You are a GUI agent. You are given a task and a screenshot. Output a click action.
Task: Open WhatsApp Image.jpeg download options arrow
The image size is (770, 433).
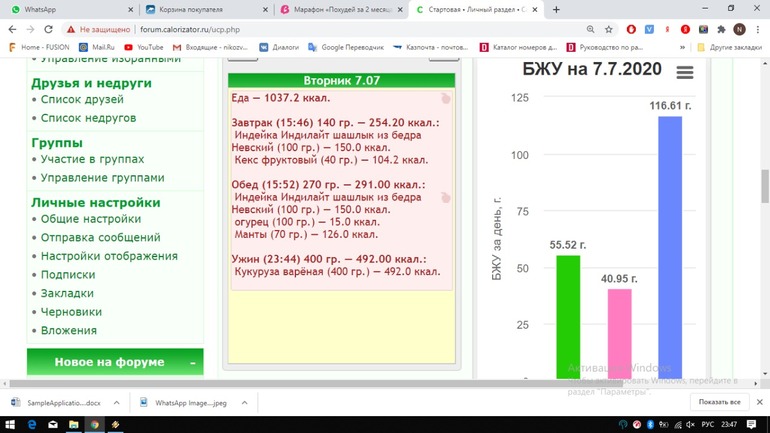coord(244,402)
